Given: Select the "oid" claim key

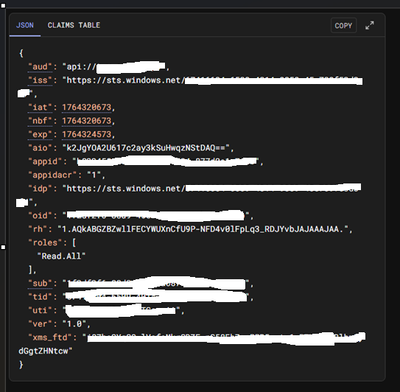Looking at the screenshot, I should click(x=40, y=216).
